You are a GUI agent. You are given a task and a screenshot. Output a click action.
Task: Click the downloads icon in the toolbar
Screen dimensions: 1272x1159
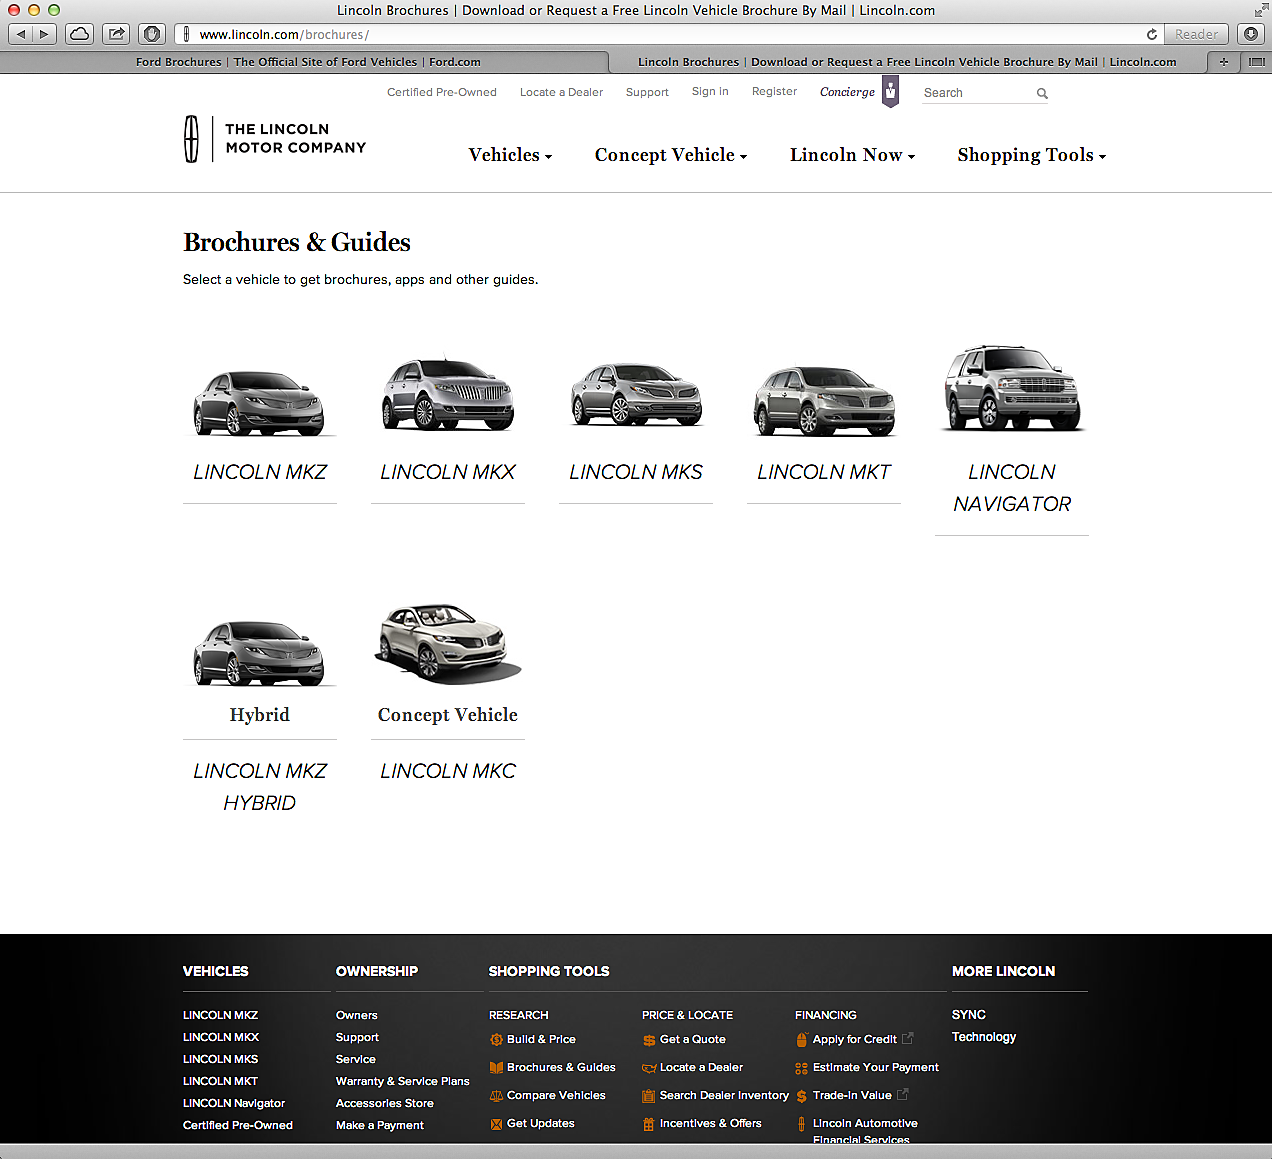point(1251,34)
